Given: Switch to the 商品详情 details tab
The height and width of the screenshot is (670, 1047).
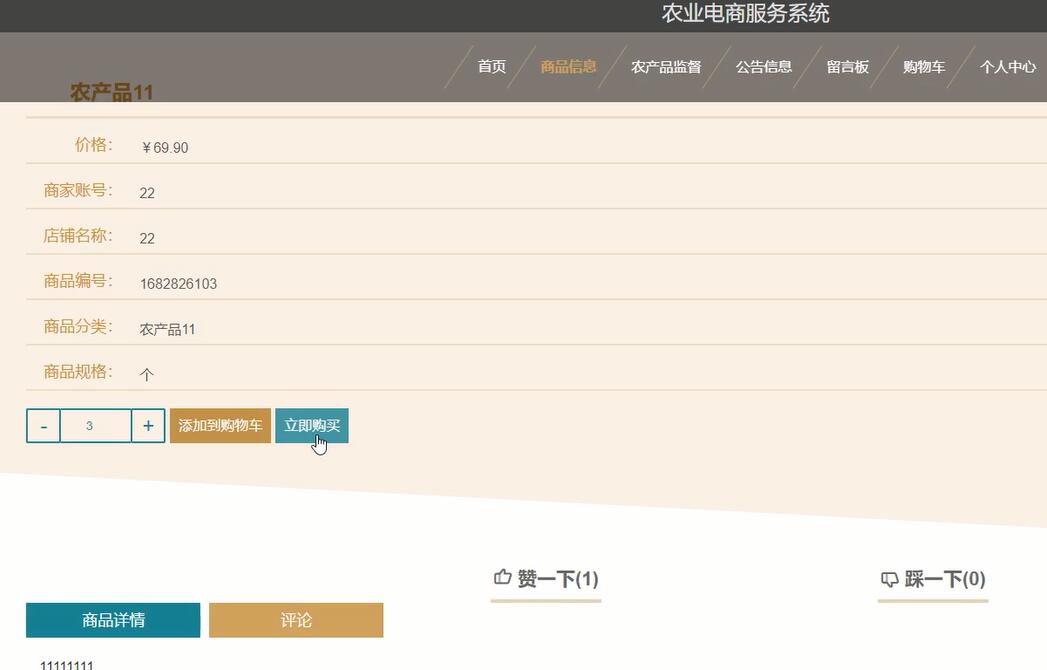Looking at the screenshot, I should click(x=113, y=620).
